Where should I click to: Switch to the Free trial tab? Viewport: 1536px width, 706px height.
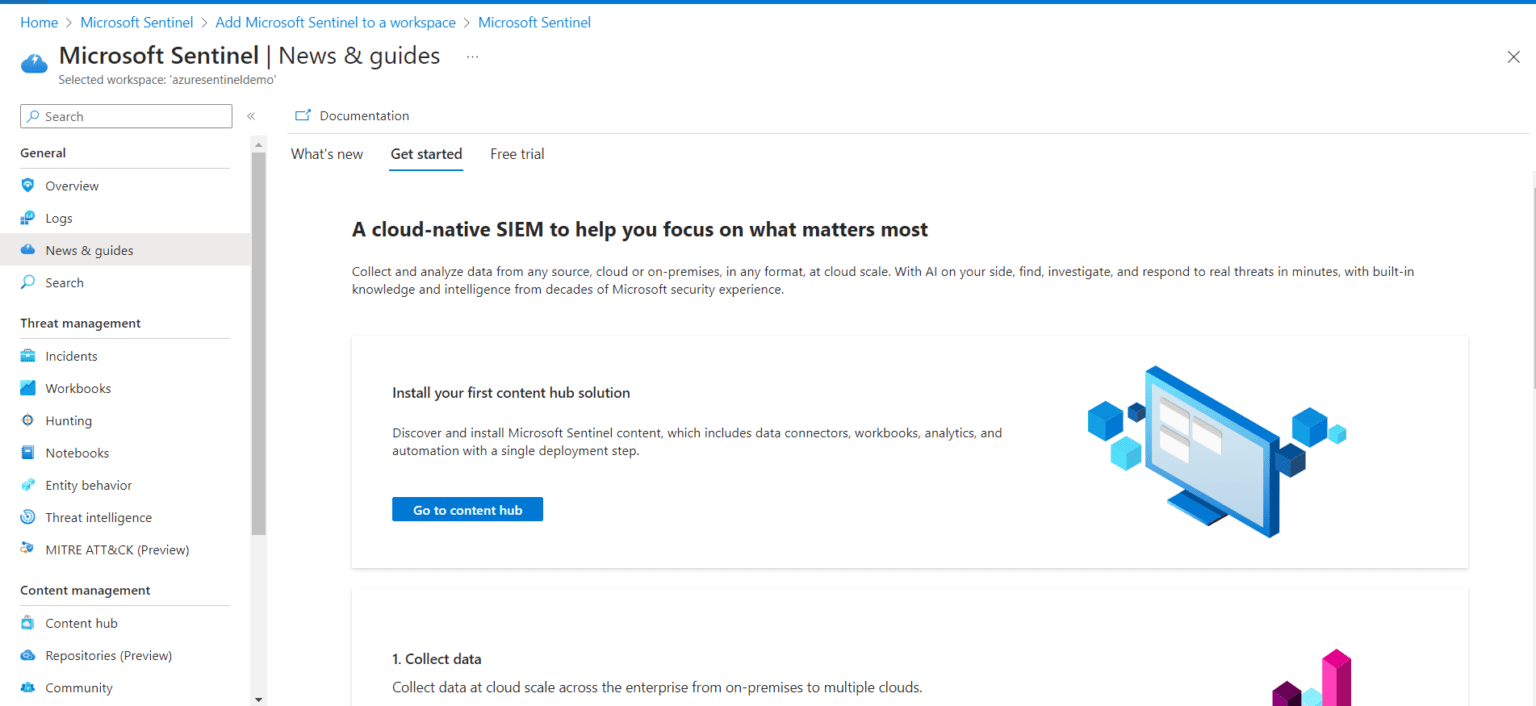coord(516,153)
